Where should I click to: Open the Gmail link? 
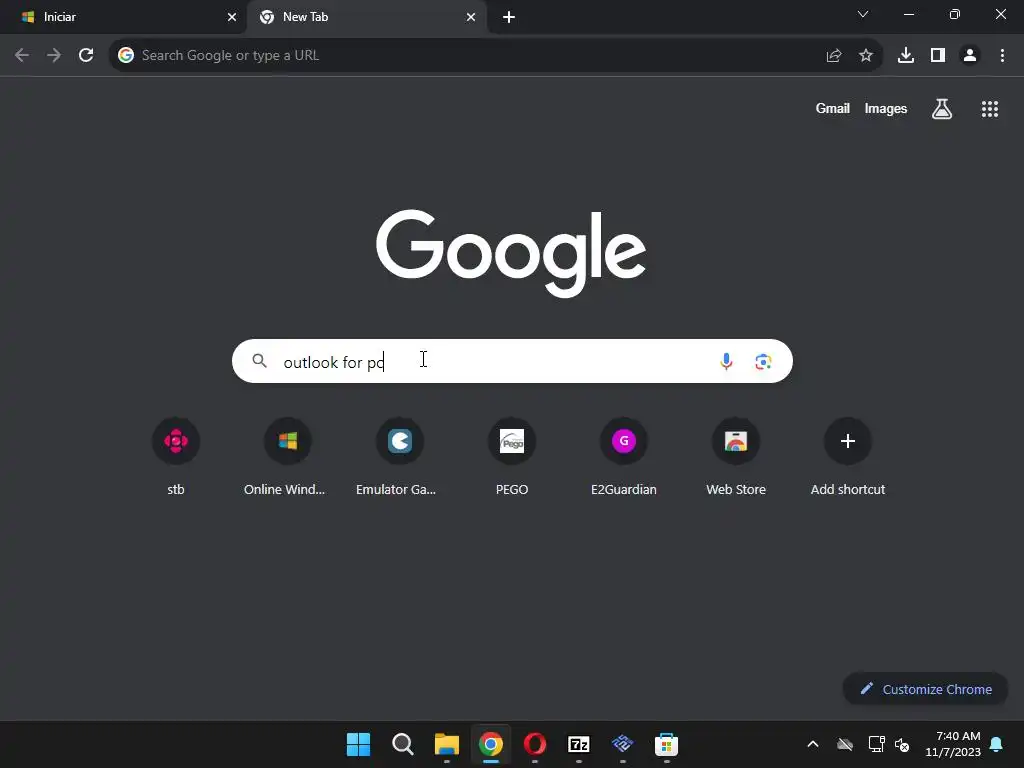833,108
